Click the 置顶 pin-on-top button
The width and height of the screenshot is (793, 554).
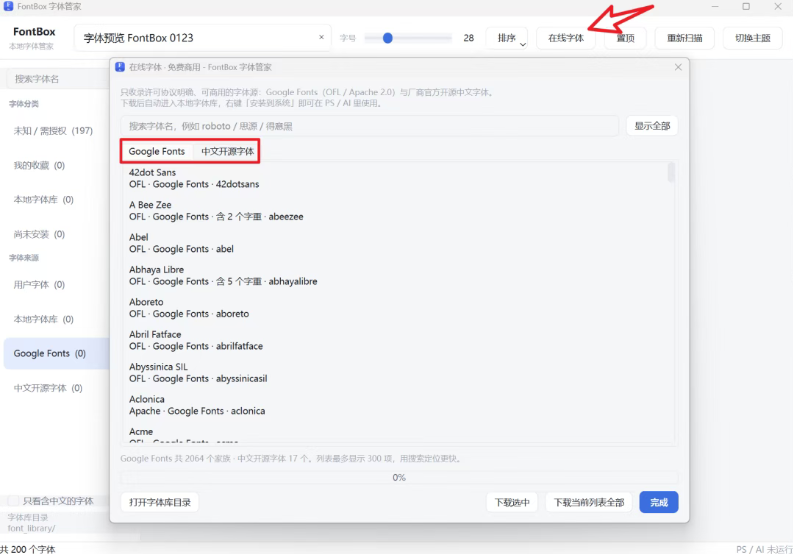(x=626, y=38)
